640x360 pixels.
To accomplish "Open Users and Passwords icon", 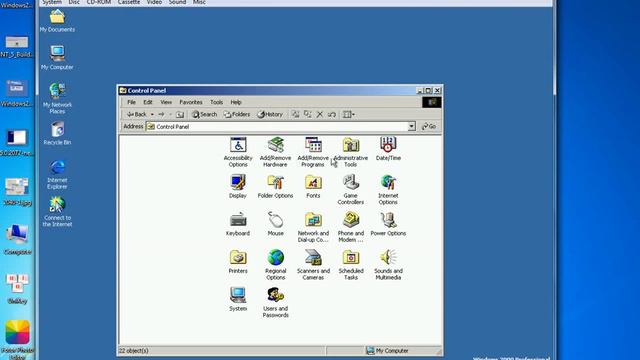I will click(x=276, y=302).
